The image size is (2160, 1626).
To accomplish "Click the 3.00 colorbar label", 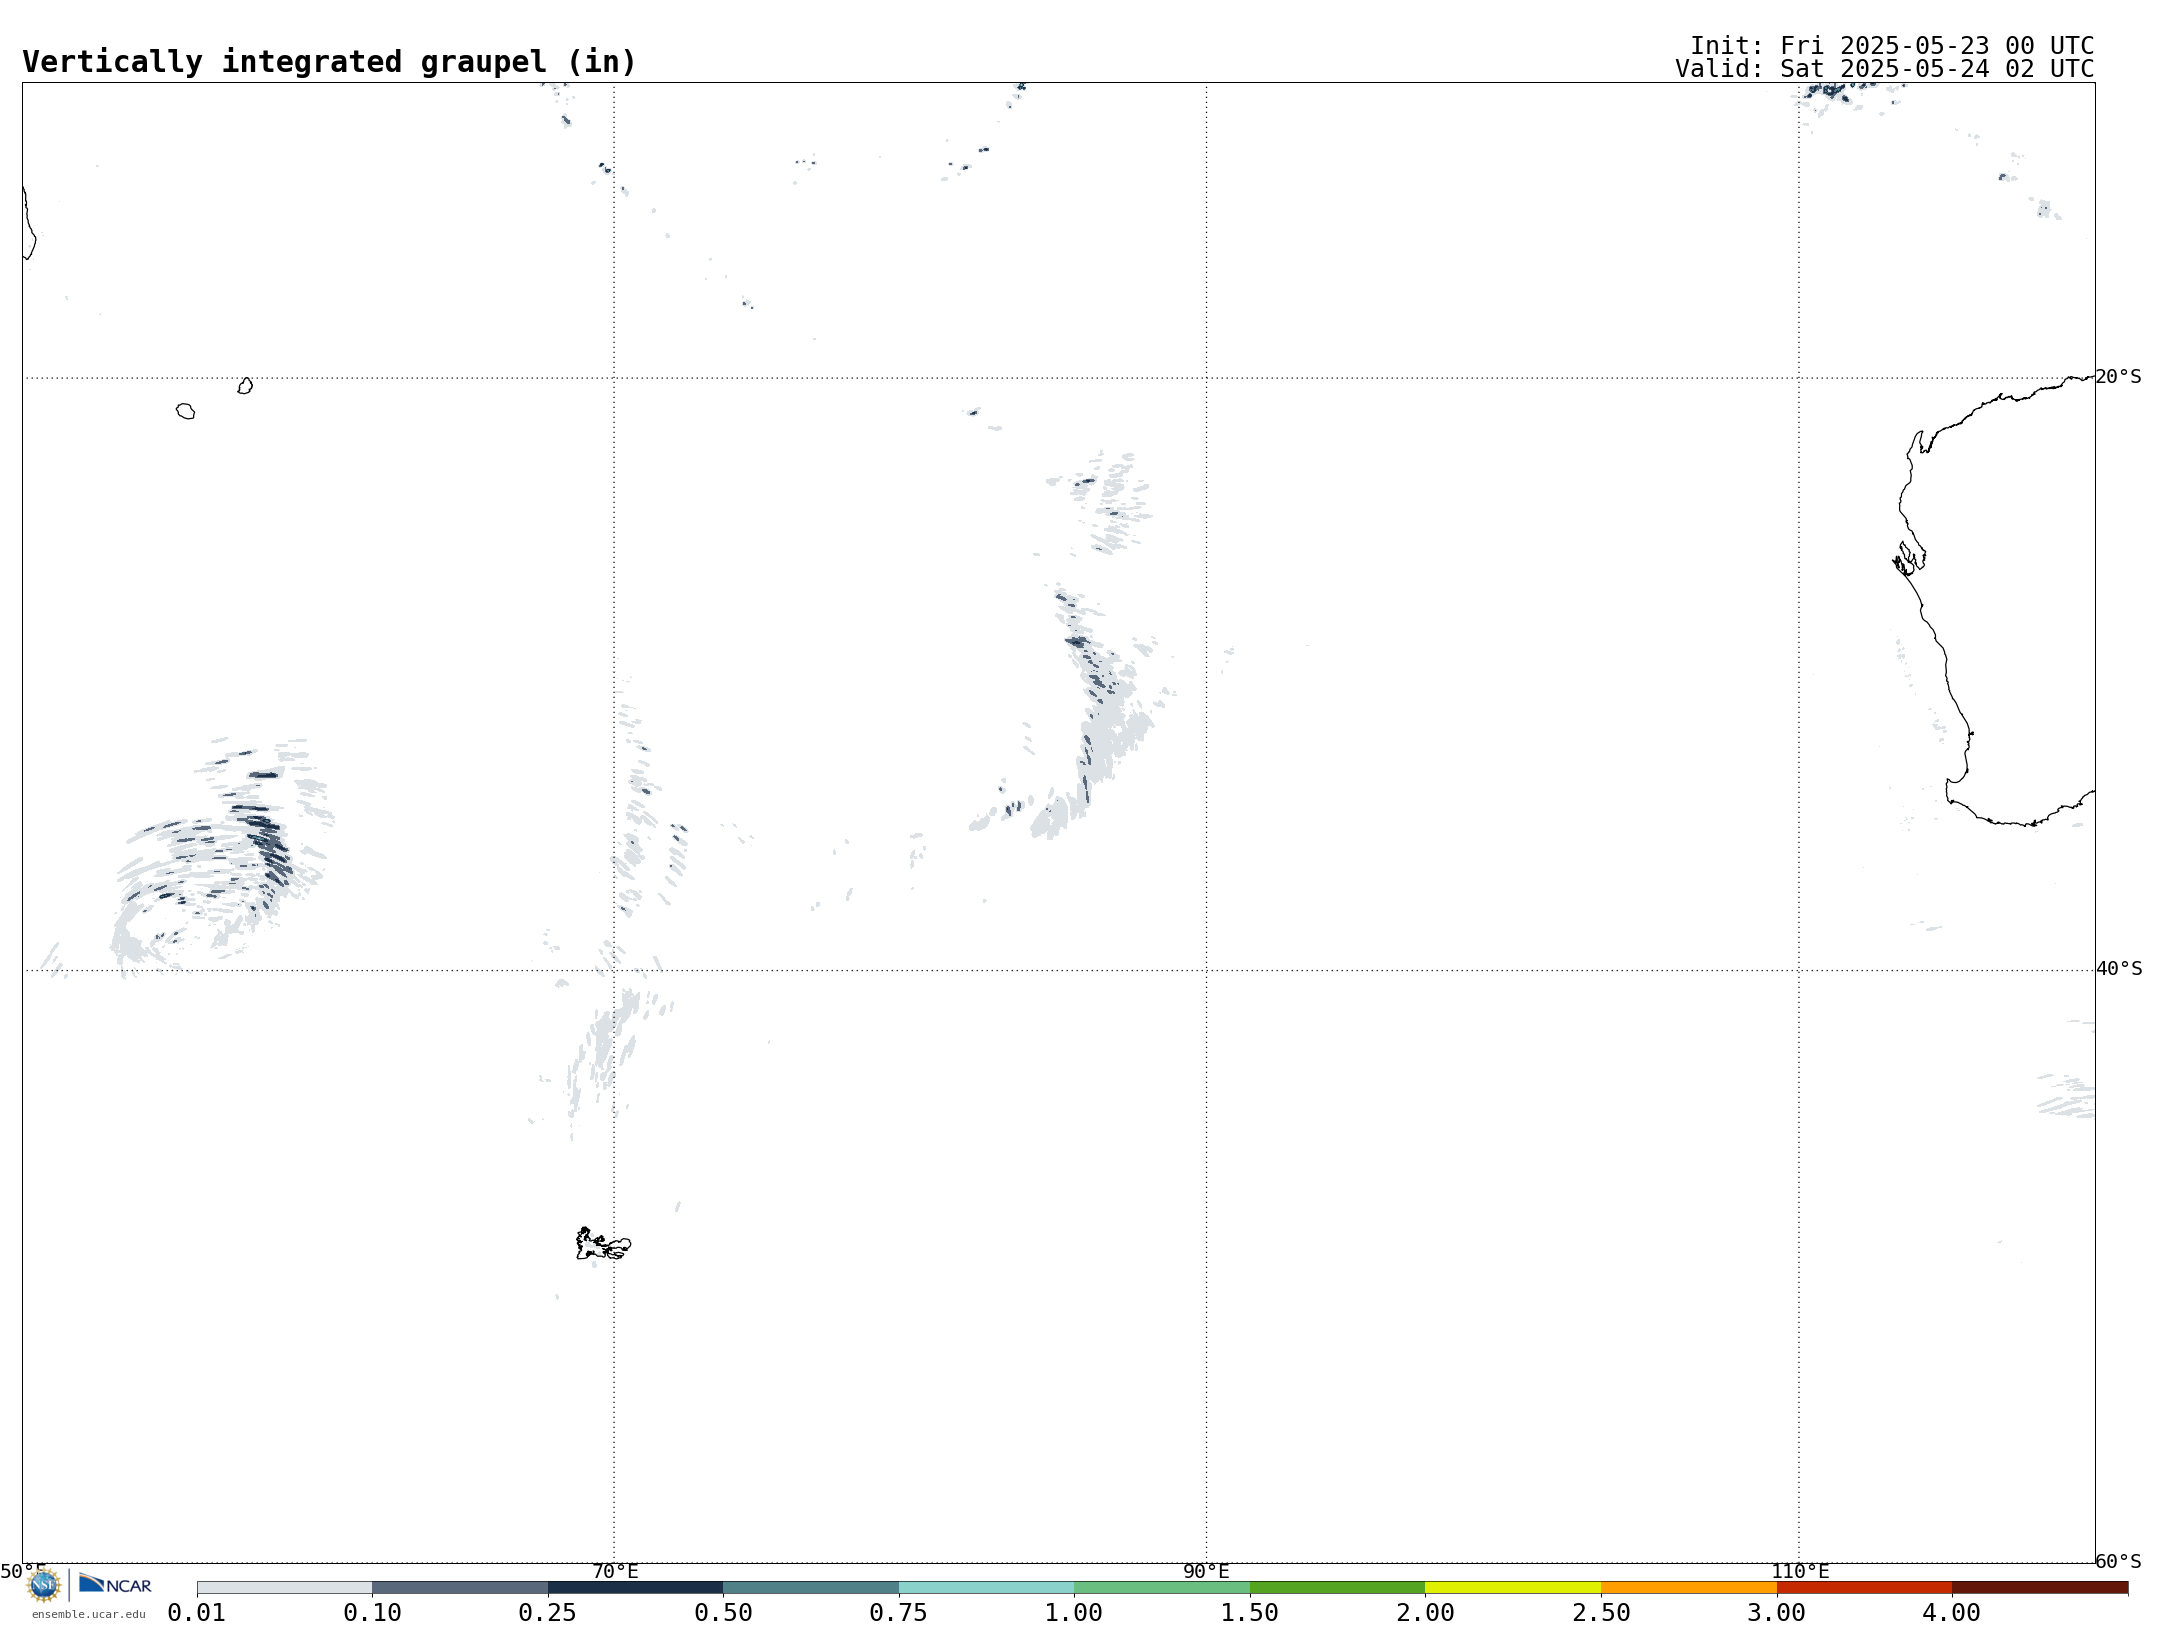I will click(1777, 1613).
